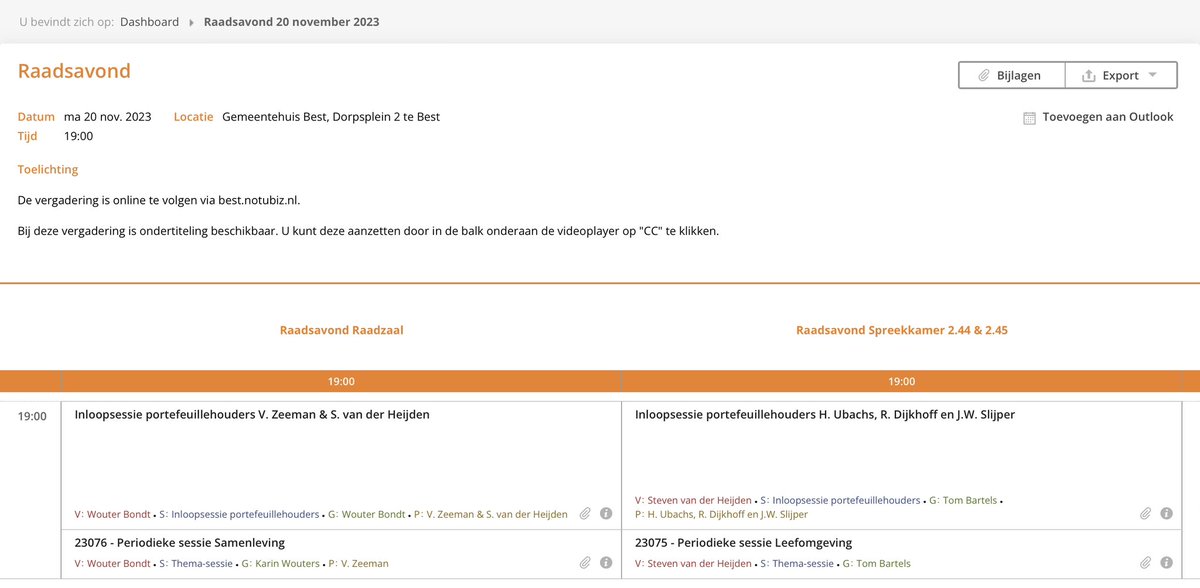The image size is (1200, 588).
Task: Click P: H. Ubachs, R. Dijkhoff en J.W. Slijper
Action: pos(721,514)
